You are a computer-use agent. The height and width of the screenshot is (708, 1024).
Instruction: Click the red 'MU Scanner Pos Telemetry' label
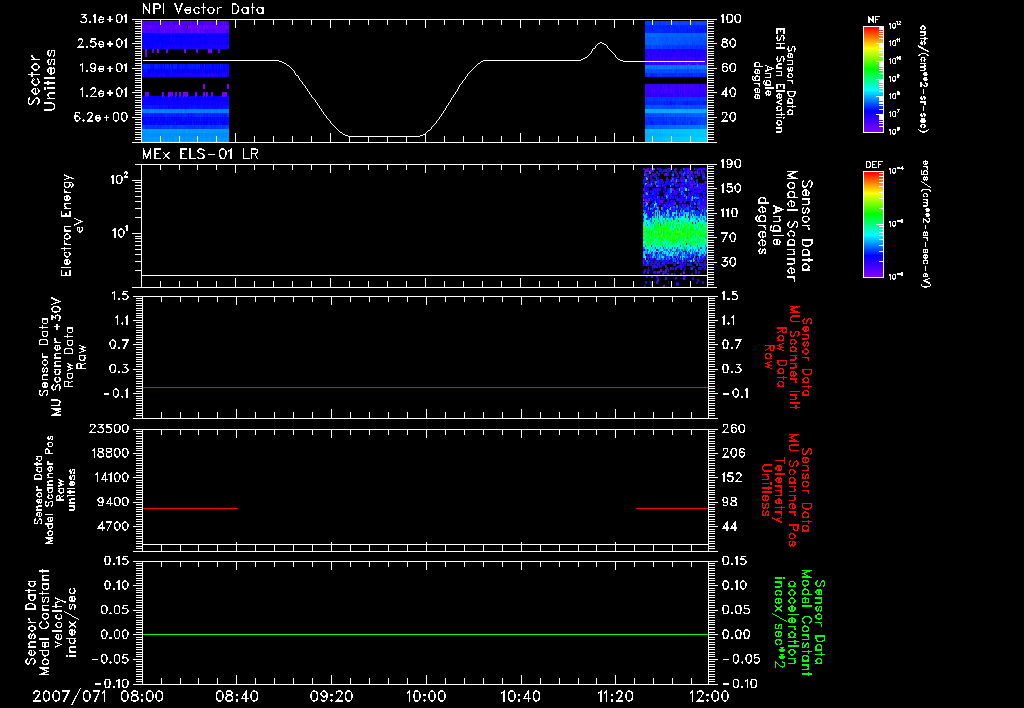coord(786,490)
